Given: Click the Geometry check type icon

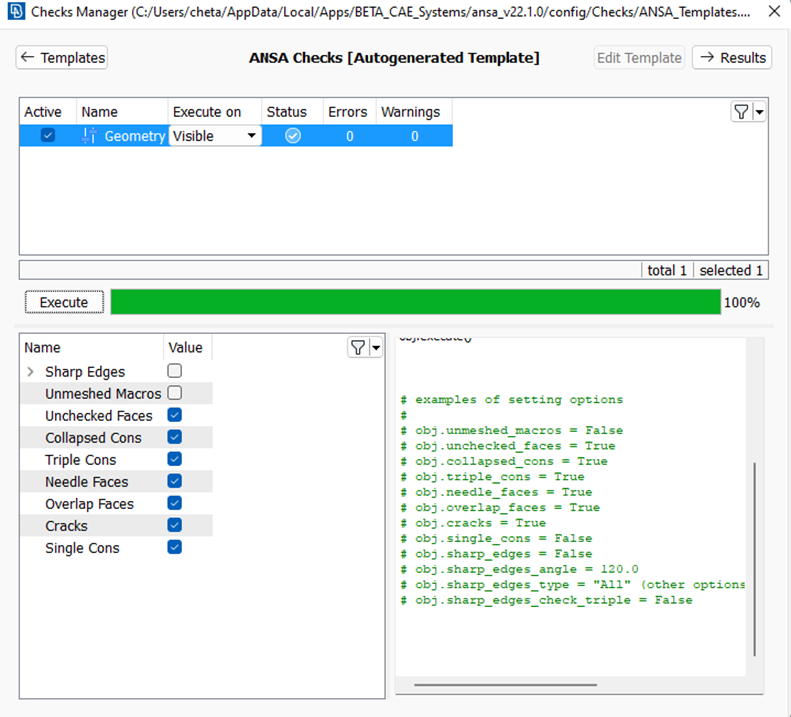Looking at the screenshot, I should (89, 136).
